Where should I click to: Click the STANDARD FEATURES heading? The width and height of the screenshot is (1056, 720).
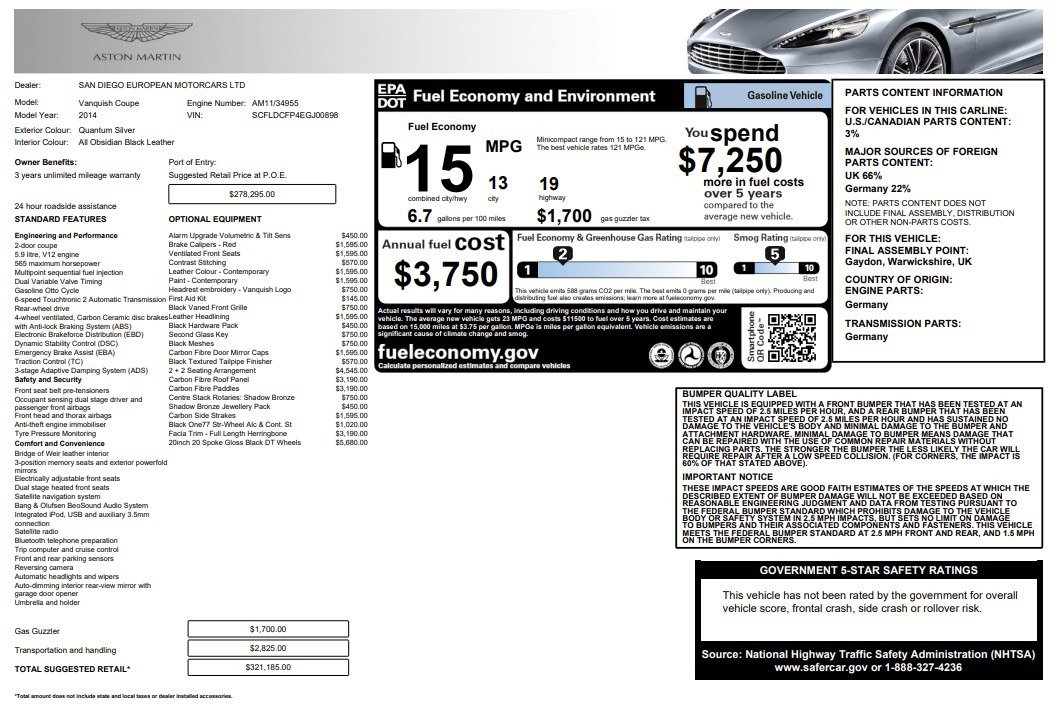61,219
